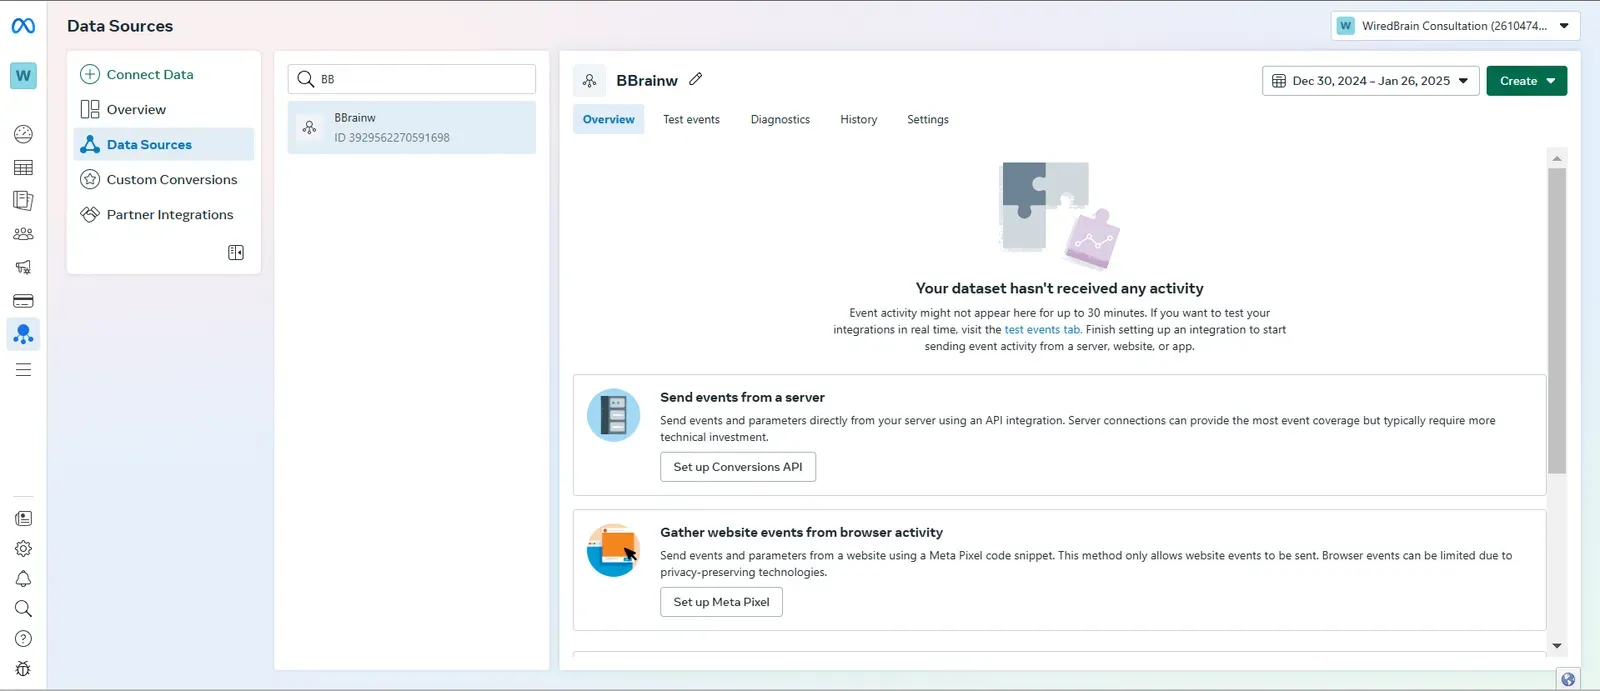Select the Events Manager icon in rail
This screenshot has width=1600, height=691.
(23, 334)
